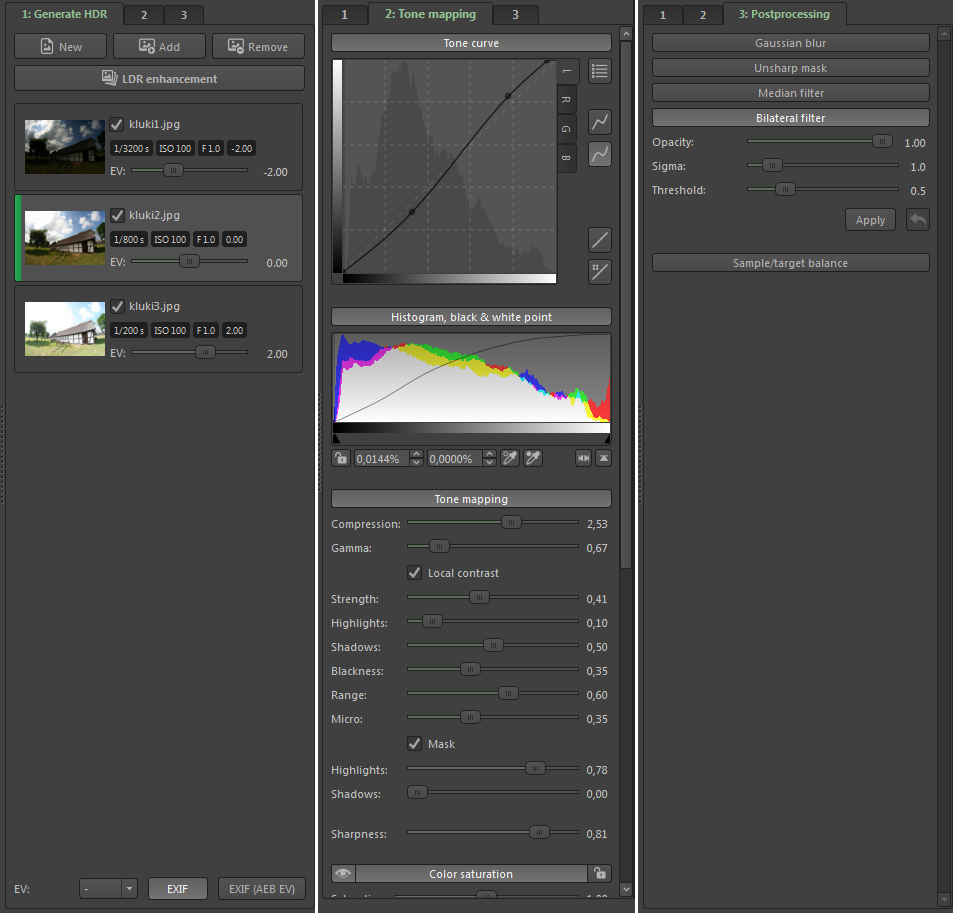Expand the Color saturation section header

pyautogui.click(x=471, y=873)
